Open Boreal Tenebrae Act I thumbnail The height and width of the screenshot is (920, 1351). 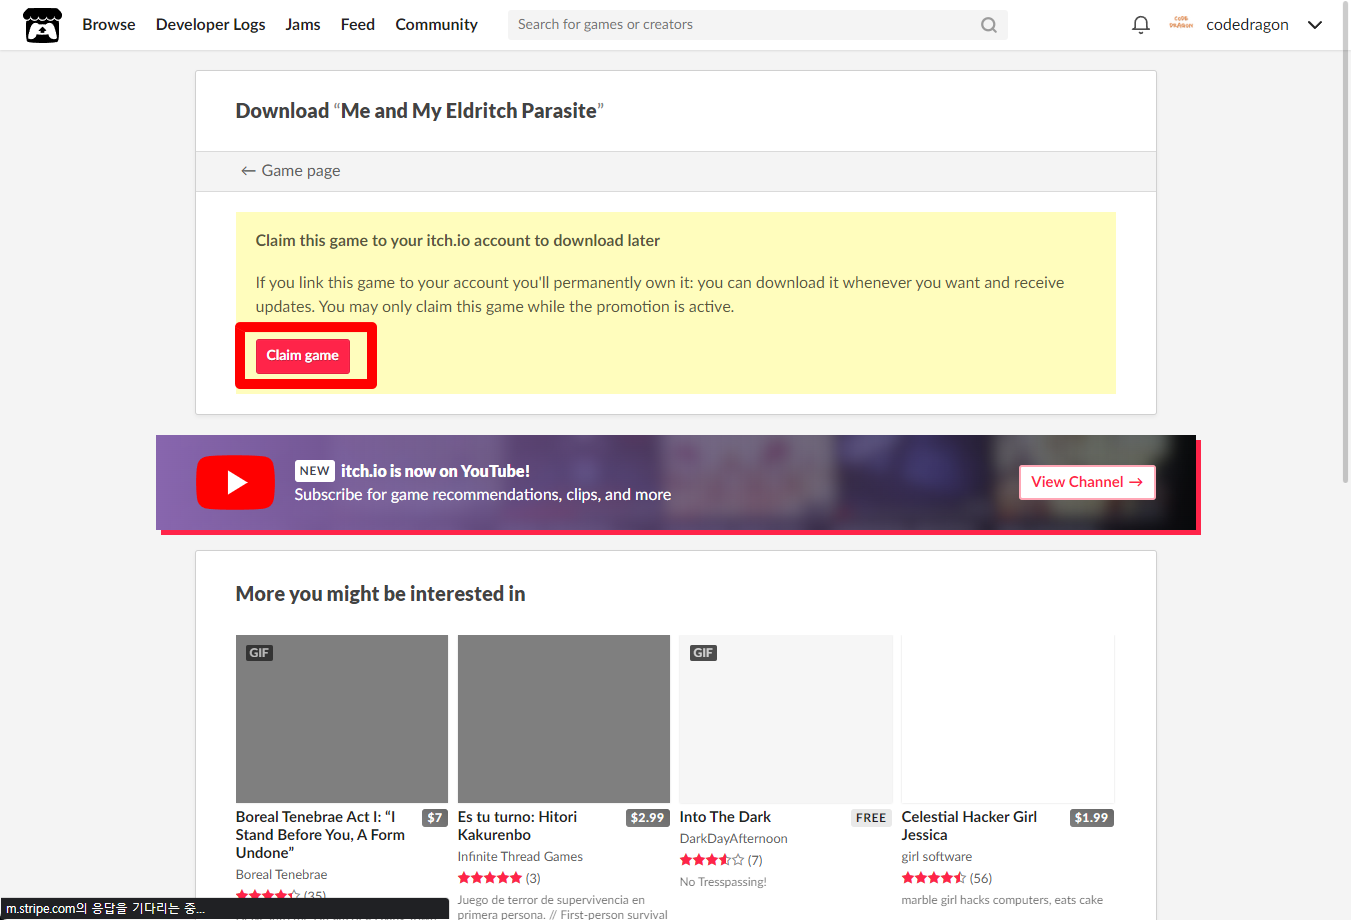click(342, 719)
